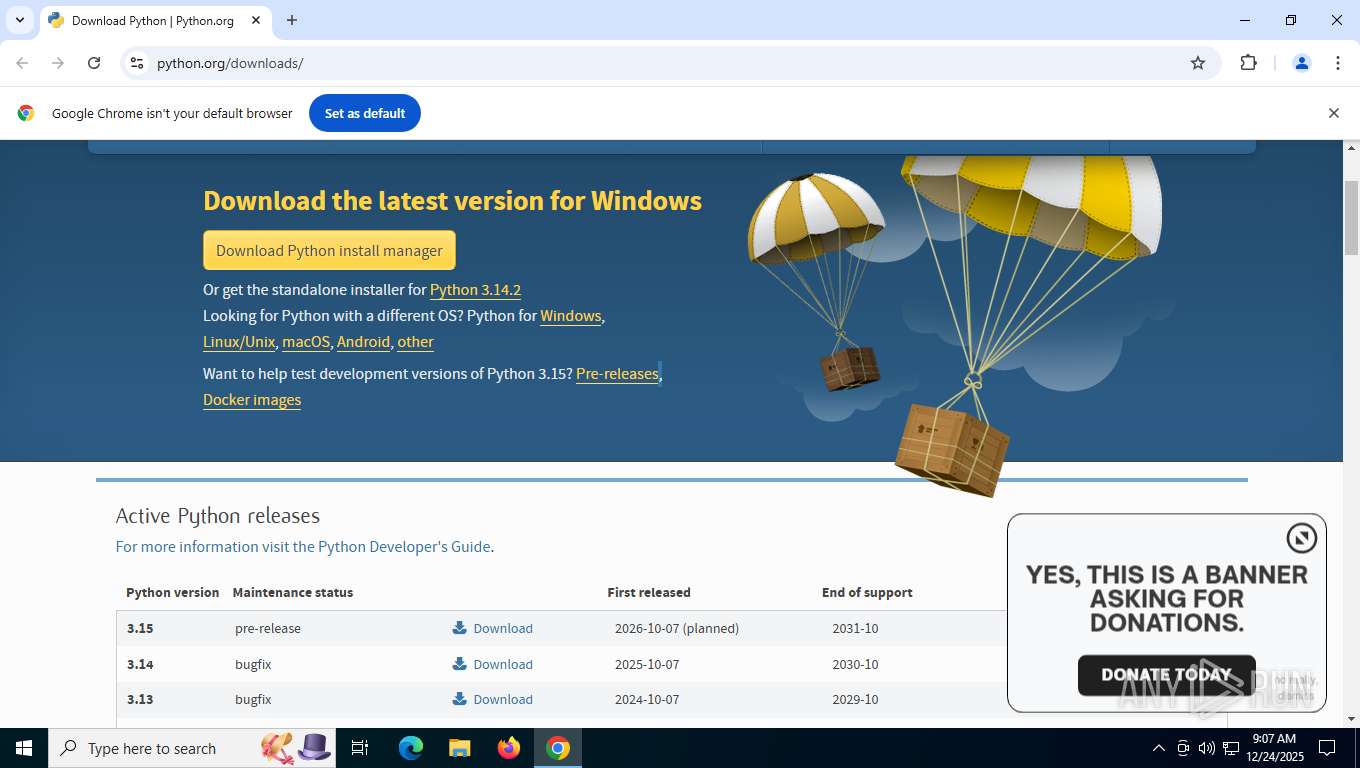This screenshot has height=768, width=1360.
Task: Open the Linux/Unix downloads link
Action: coord(239,342)
